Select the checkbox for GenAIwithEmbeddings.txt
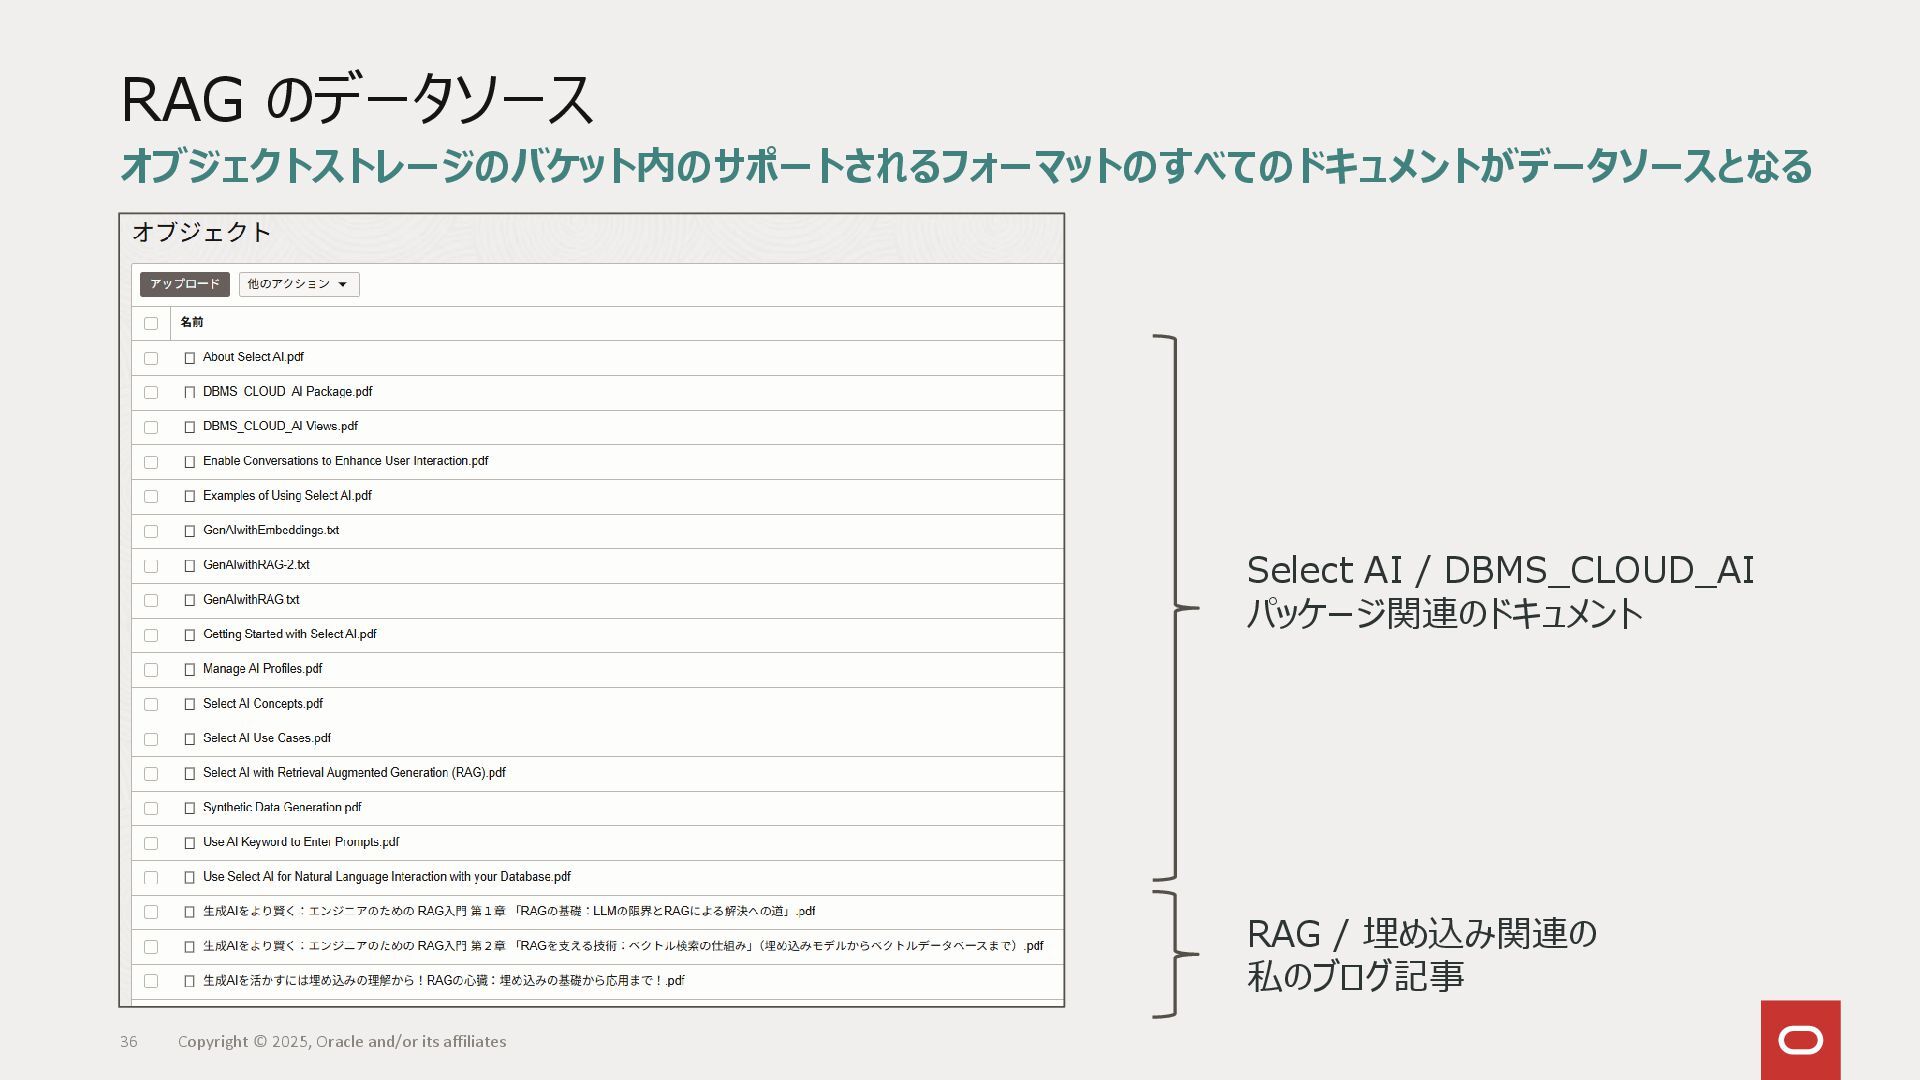This screenshot has height=1080, width=1920. [151, 531]
